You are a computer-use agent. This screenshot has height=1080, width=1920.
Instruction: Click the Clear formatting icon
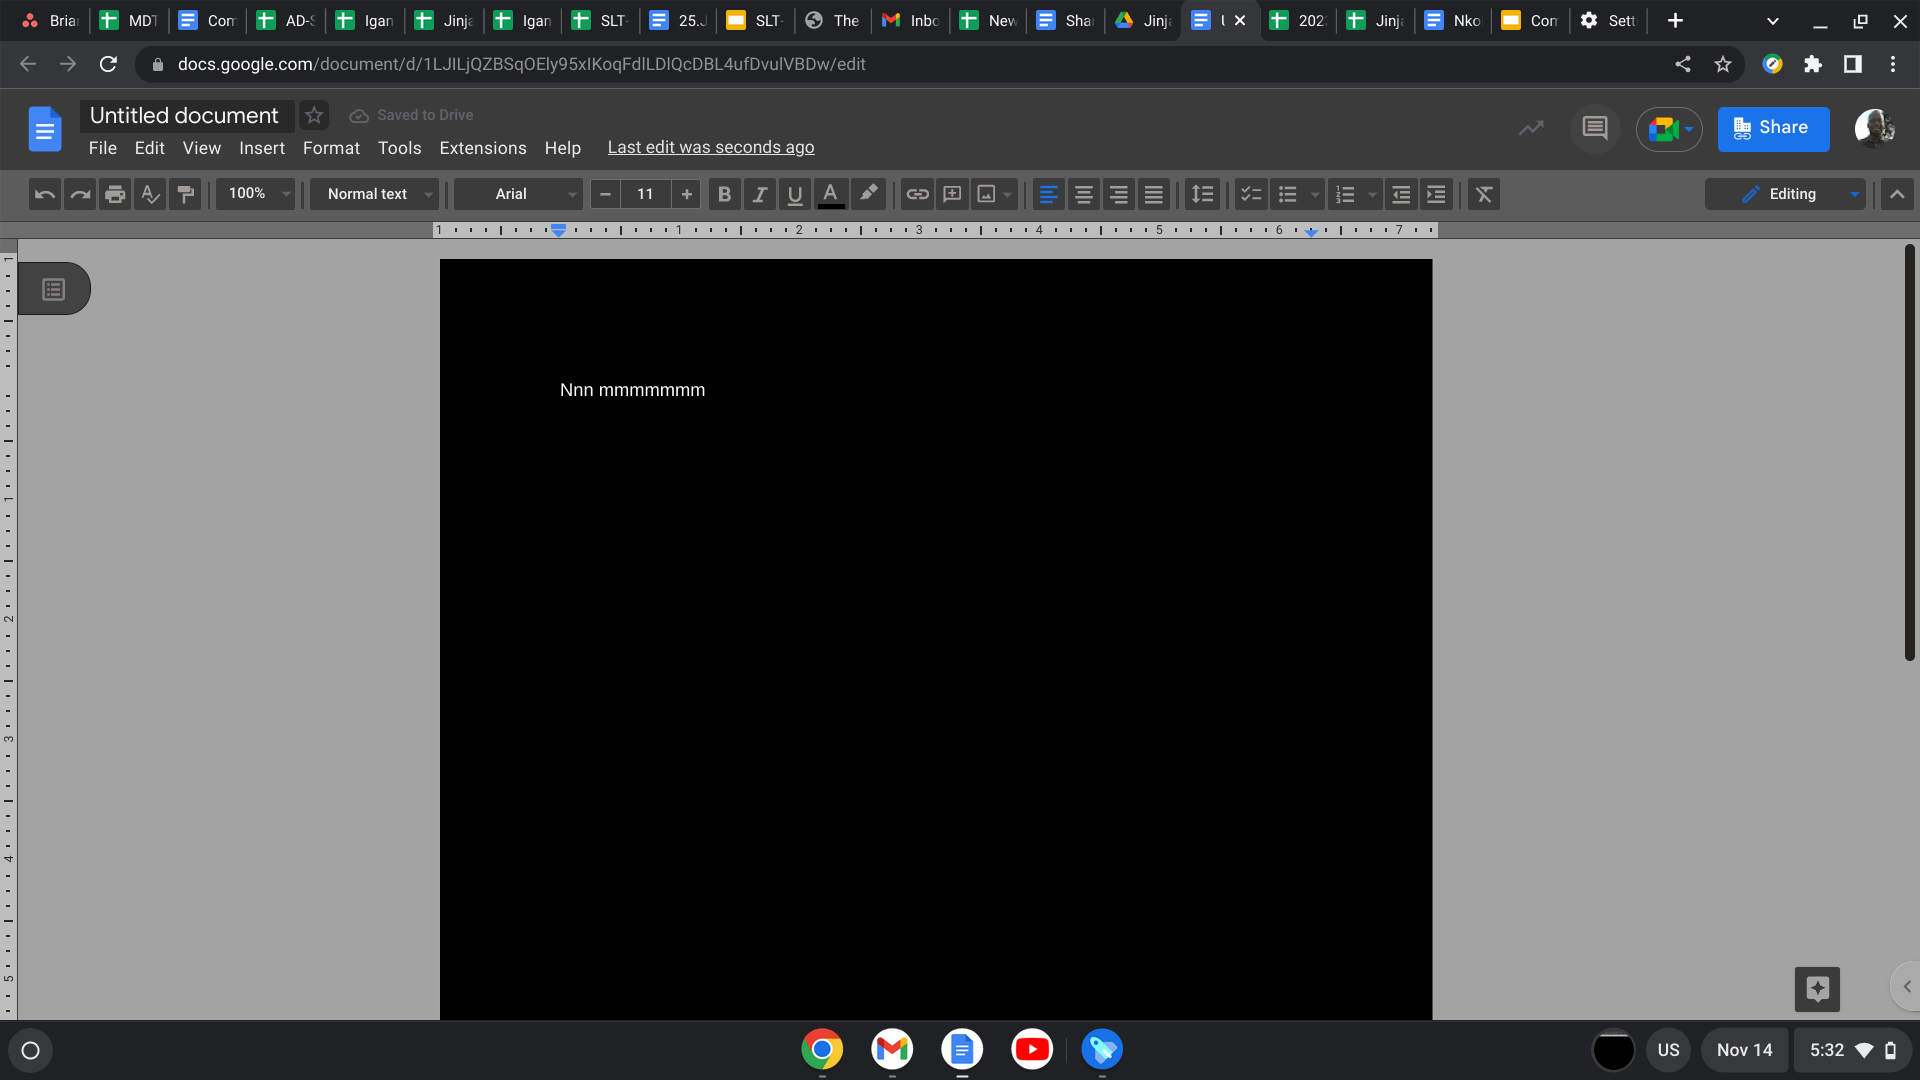tap(1484, 194)
